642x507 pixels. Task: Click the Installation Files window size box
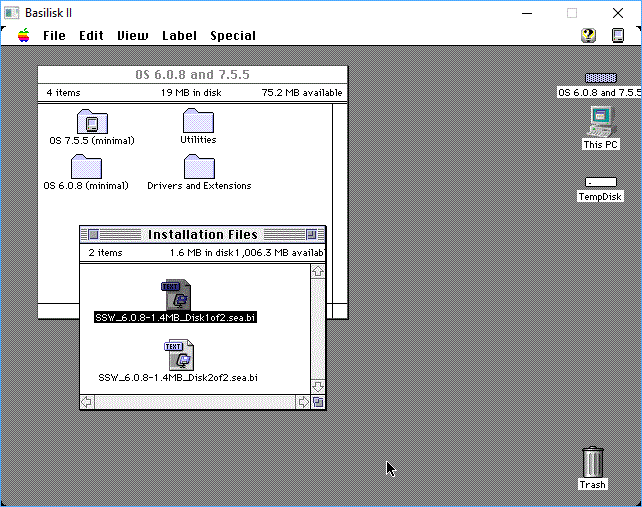point(318,402)
